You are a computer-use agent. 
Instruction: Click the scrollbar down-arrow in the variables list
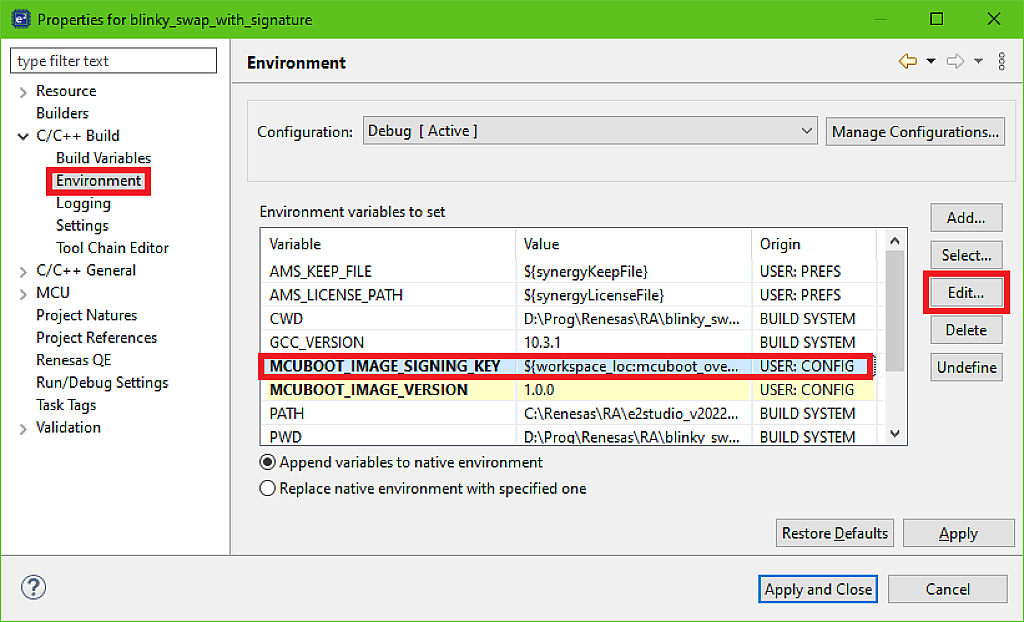point(897,432)
